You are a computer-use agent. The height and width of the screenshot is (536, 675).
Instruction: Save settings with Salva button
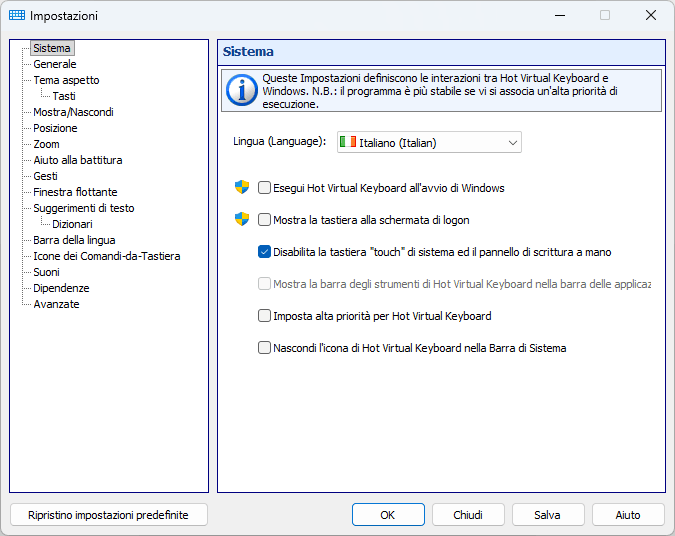tap(548, 514)
